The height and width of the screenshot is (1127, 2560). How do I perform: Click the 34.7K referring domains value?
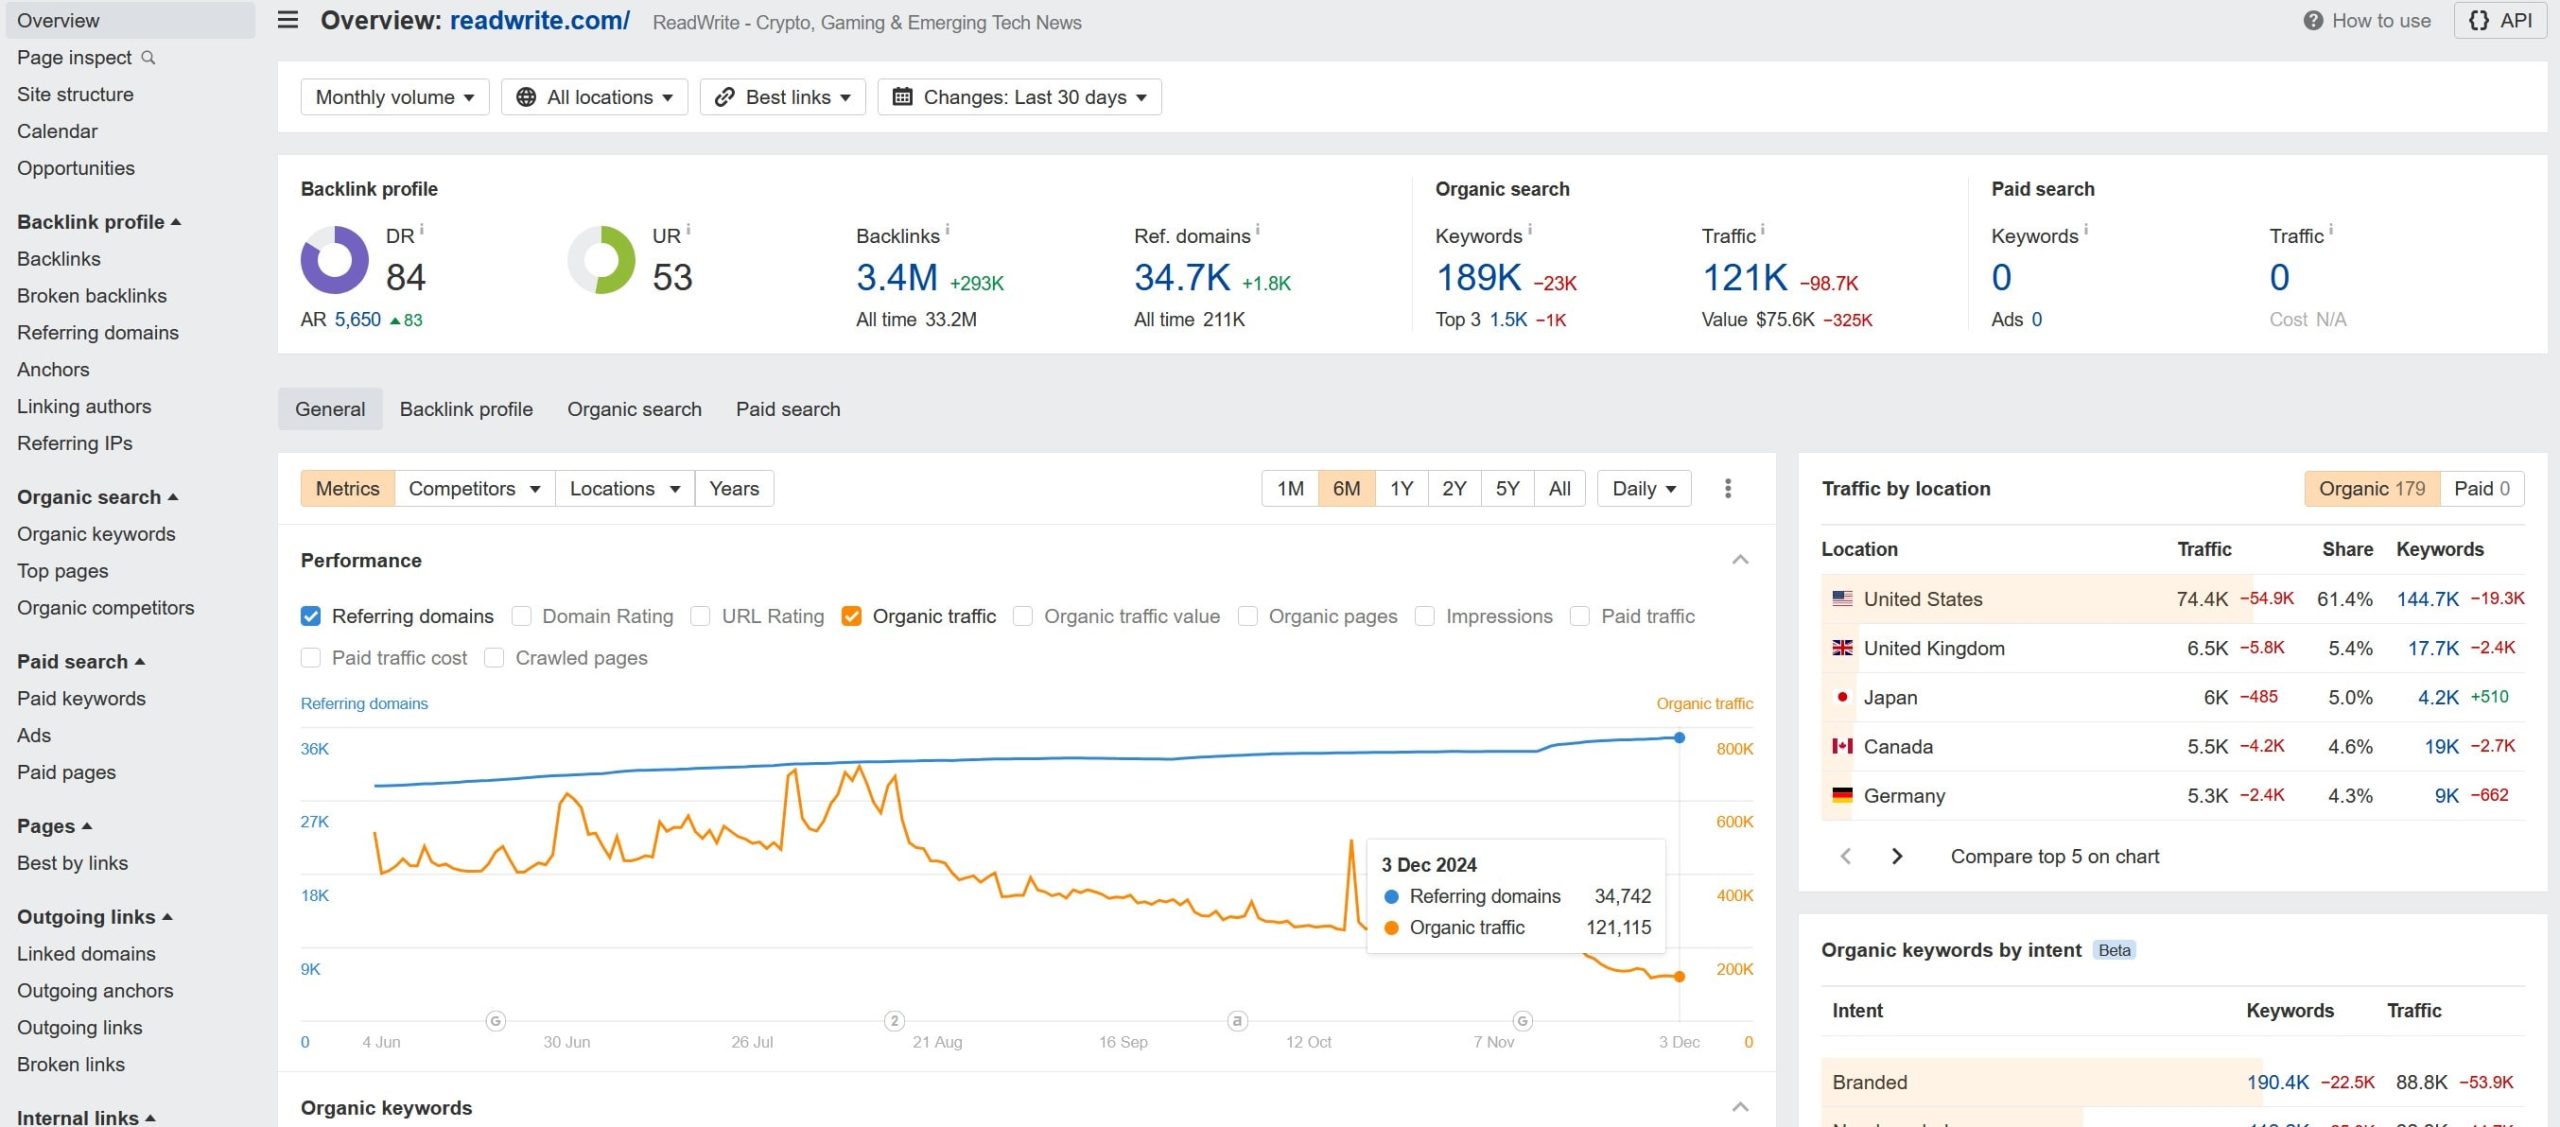[1182, 277]
